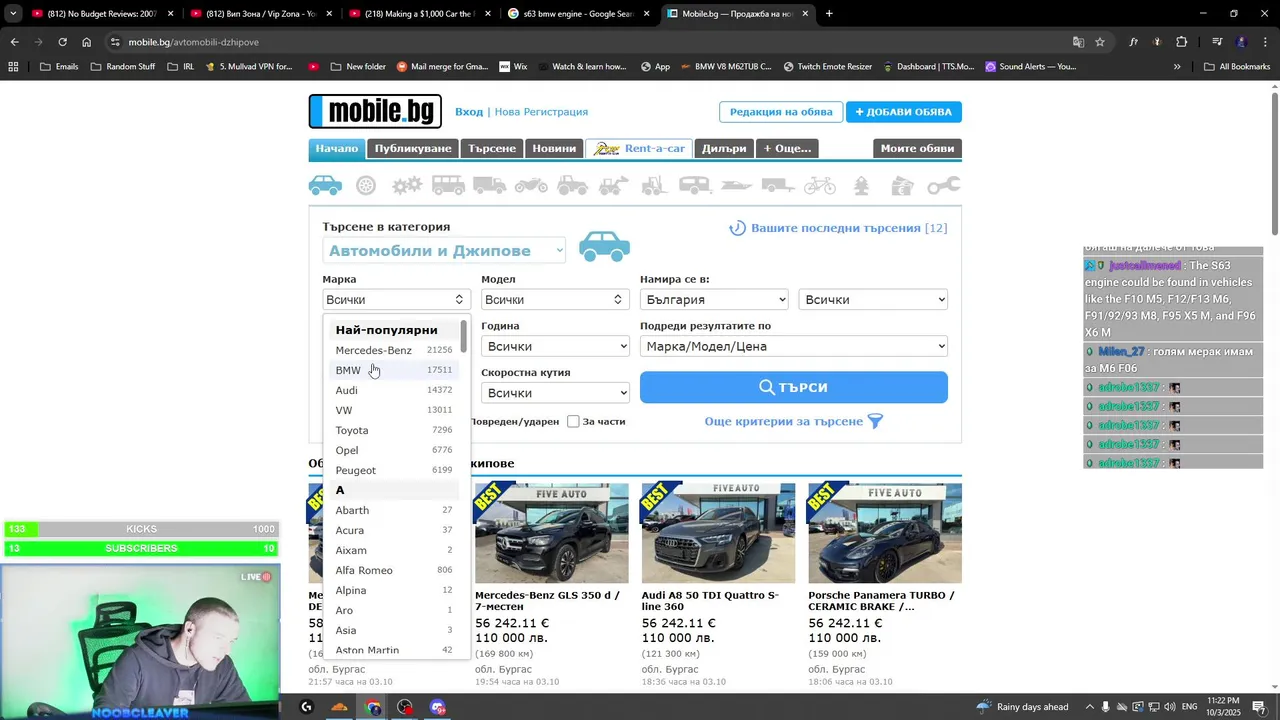This screenshot has height=720, width=1280.
Task: Select the boats category icon
Action: (736, 185)
